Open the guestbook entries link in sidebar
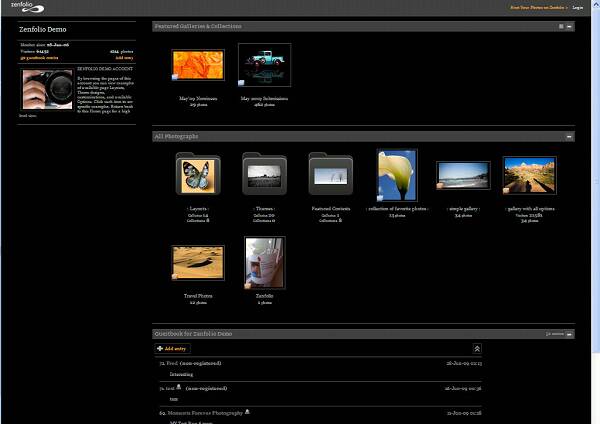The image size is (600, 424). 39,58
